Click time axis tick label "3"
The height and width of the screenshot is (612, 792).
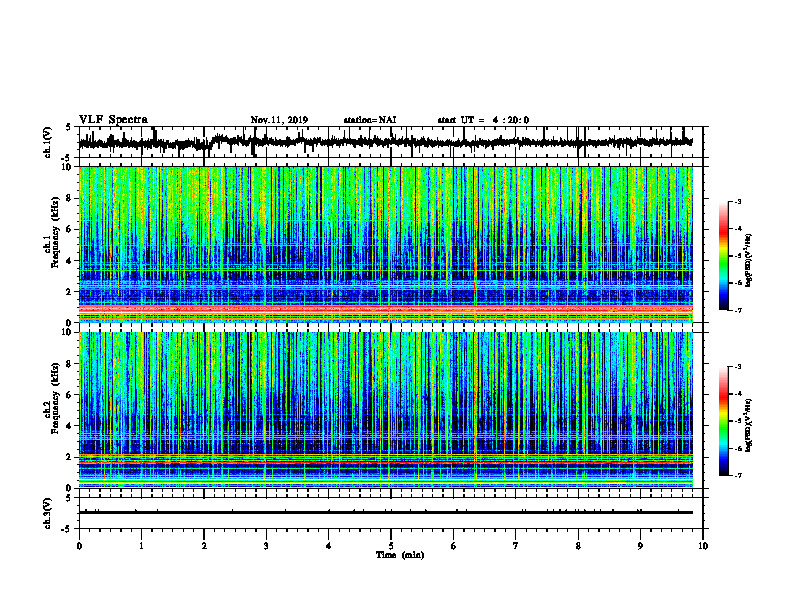tap(266, 546)
